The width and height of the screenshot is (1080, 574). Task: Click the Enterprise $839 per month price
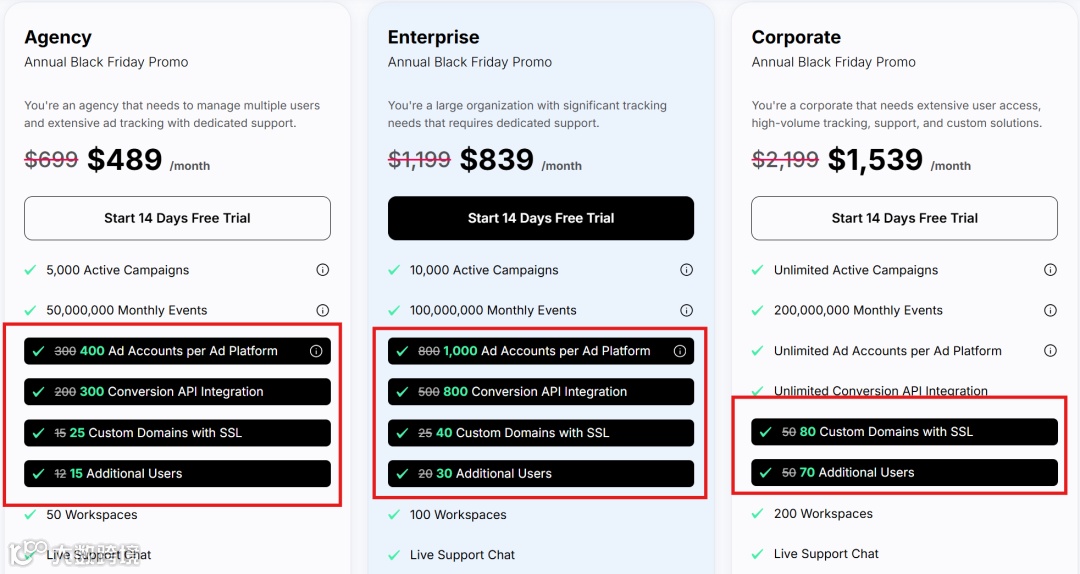[x=497, y=160]
